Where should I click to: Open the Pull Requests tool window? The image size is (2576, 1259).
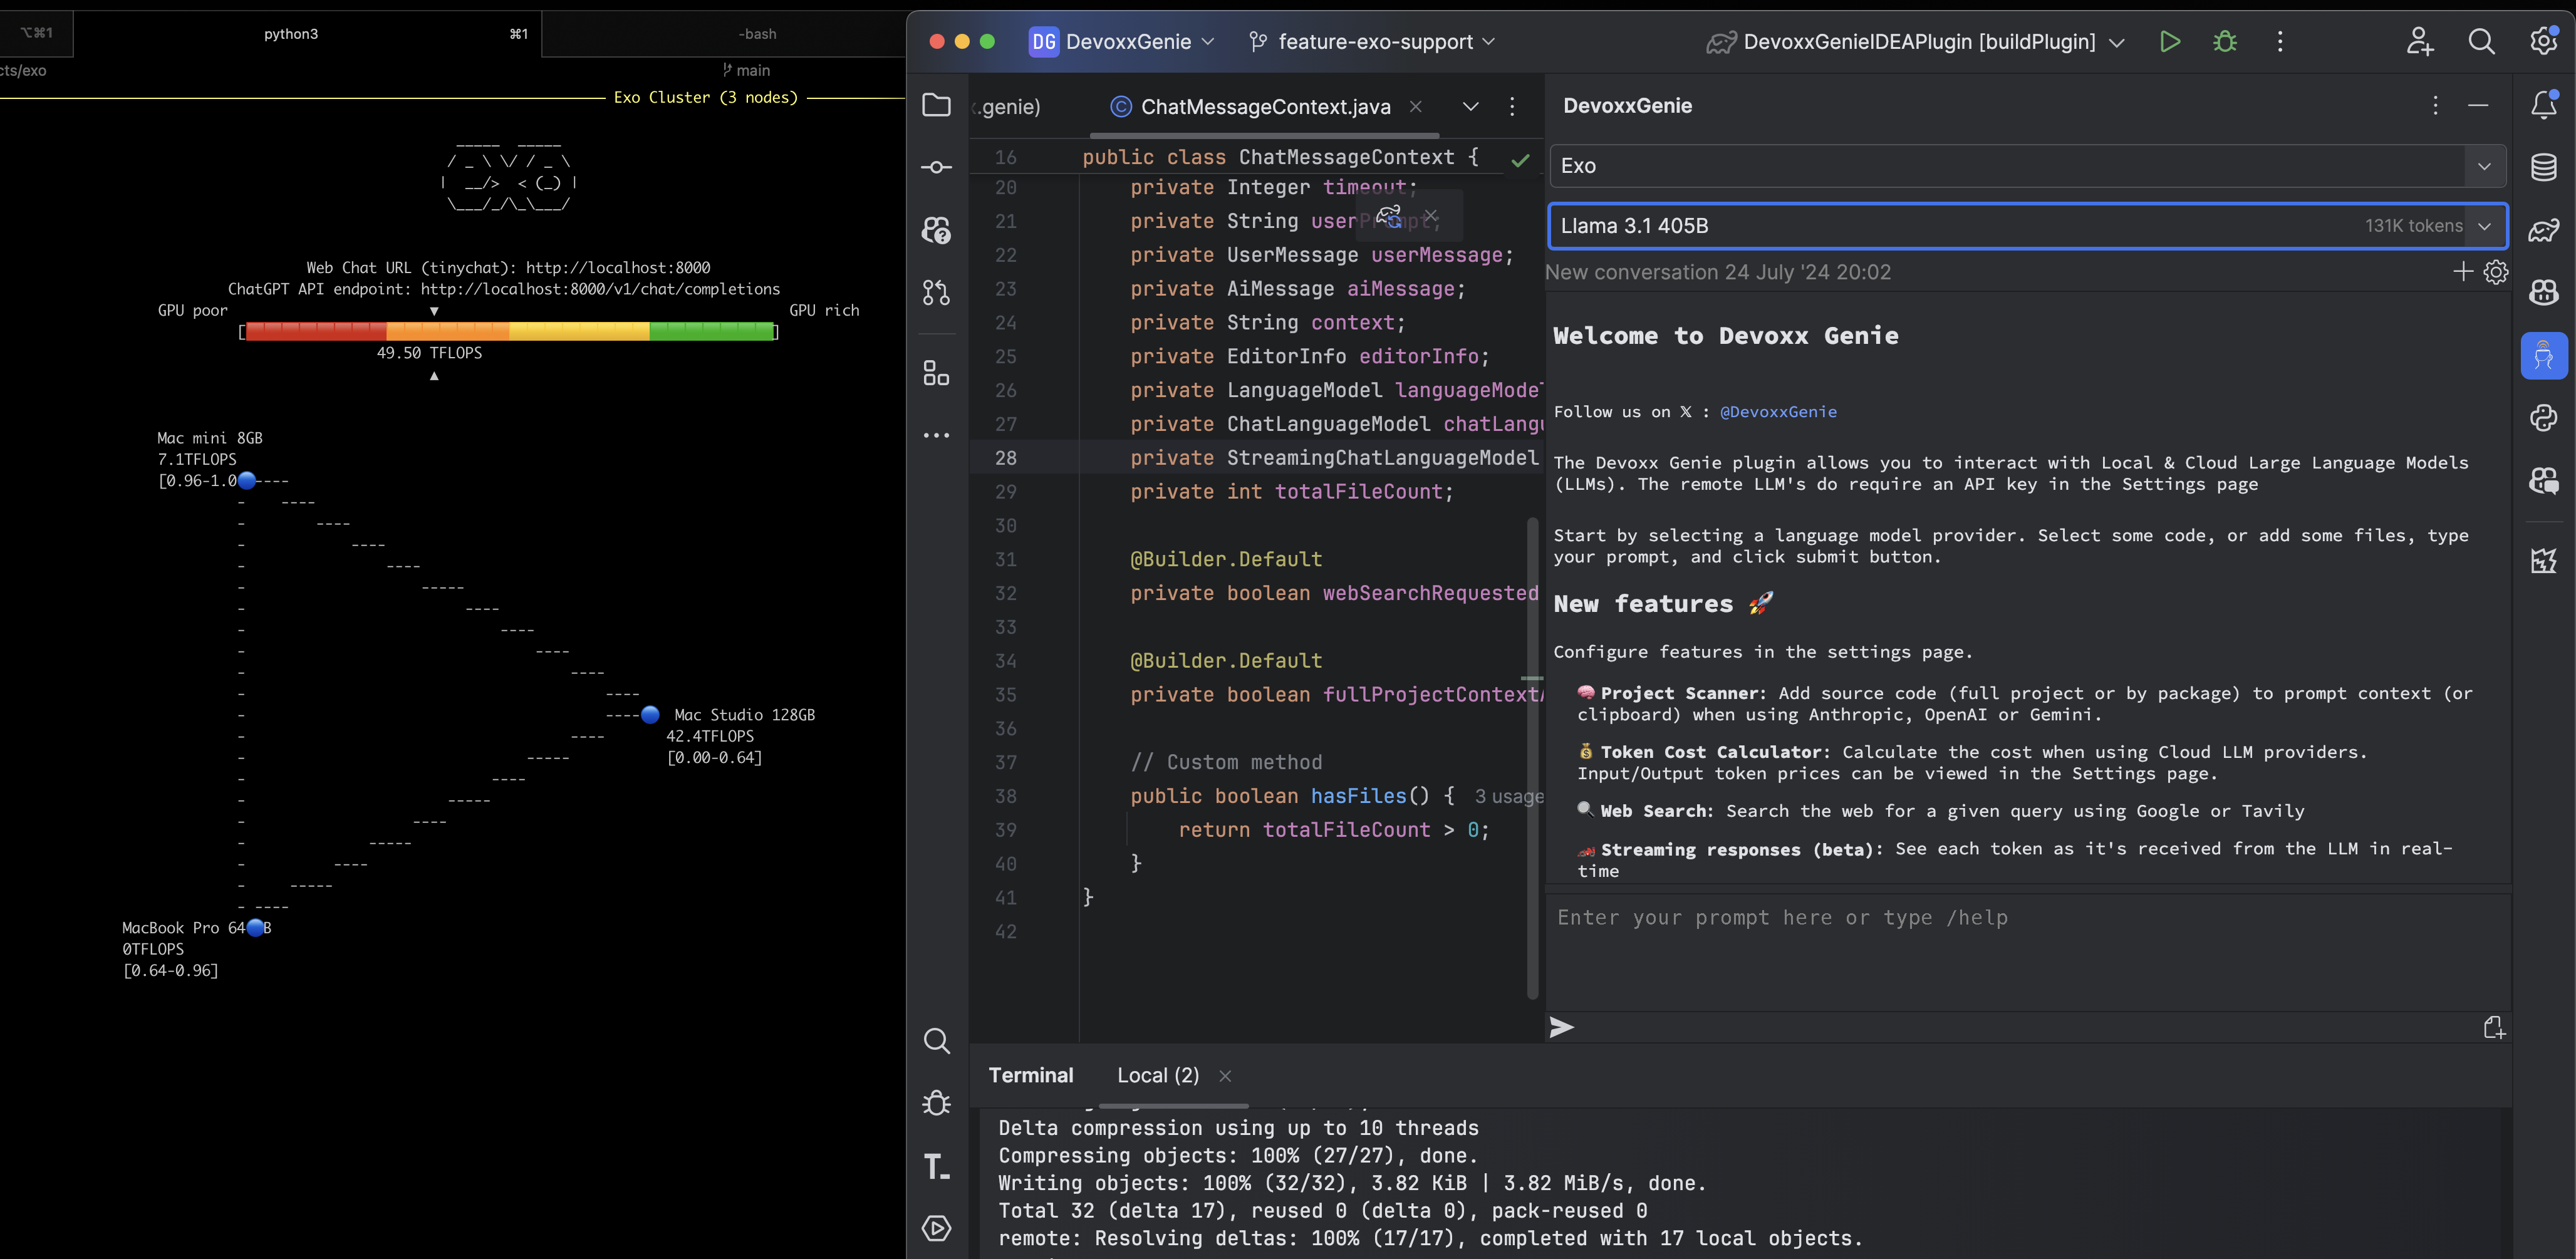936,293
